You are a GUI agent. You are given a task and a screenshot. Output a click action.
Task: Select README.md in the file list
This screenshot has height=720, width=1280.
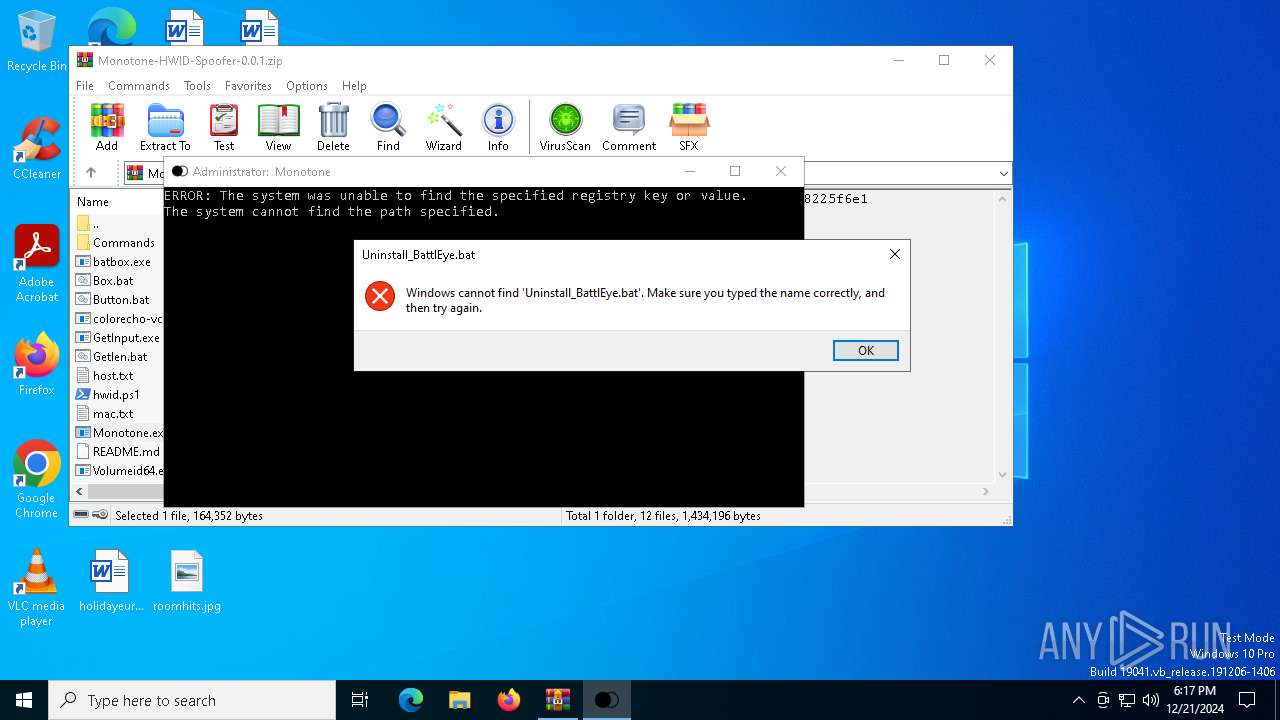pyautogui.click(x=119, y=452)
